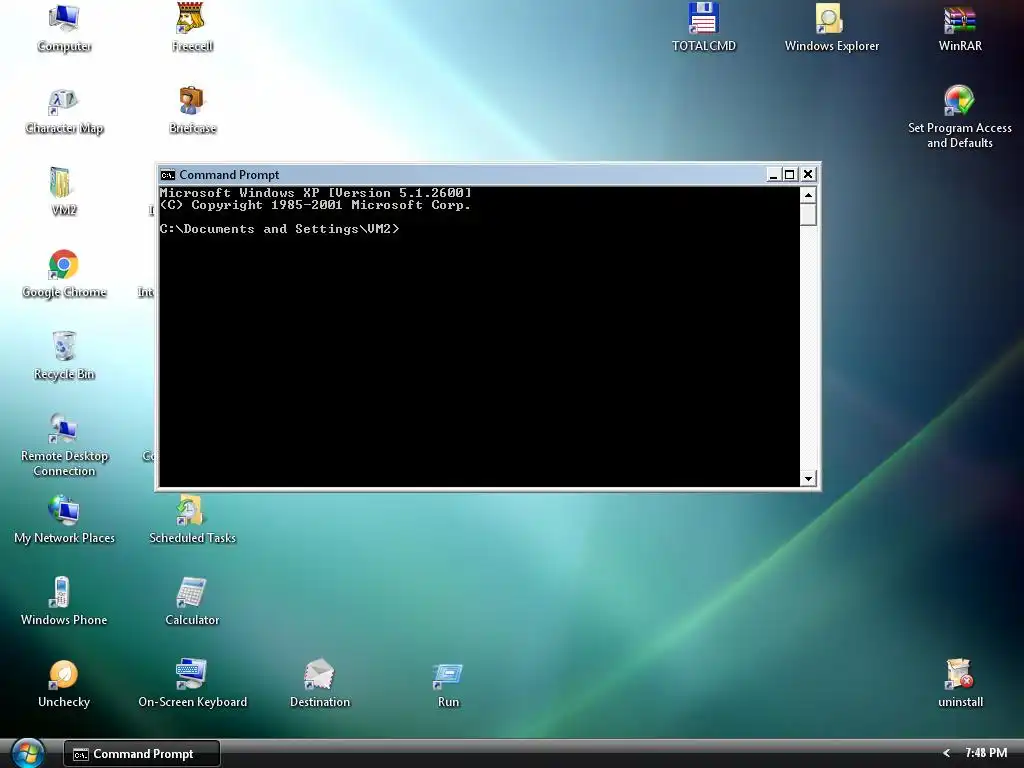Close the Command Prompt window
Viewport: 1024px width, 768px height.
(x=808, y=174)
